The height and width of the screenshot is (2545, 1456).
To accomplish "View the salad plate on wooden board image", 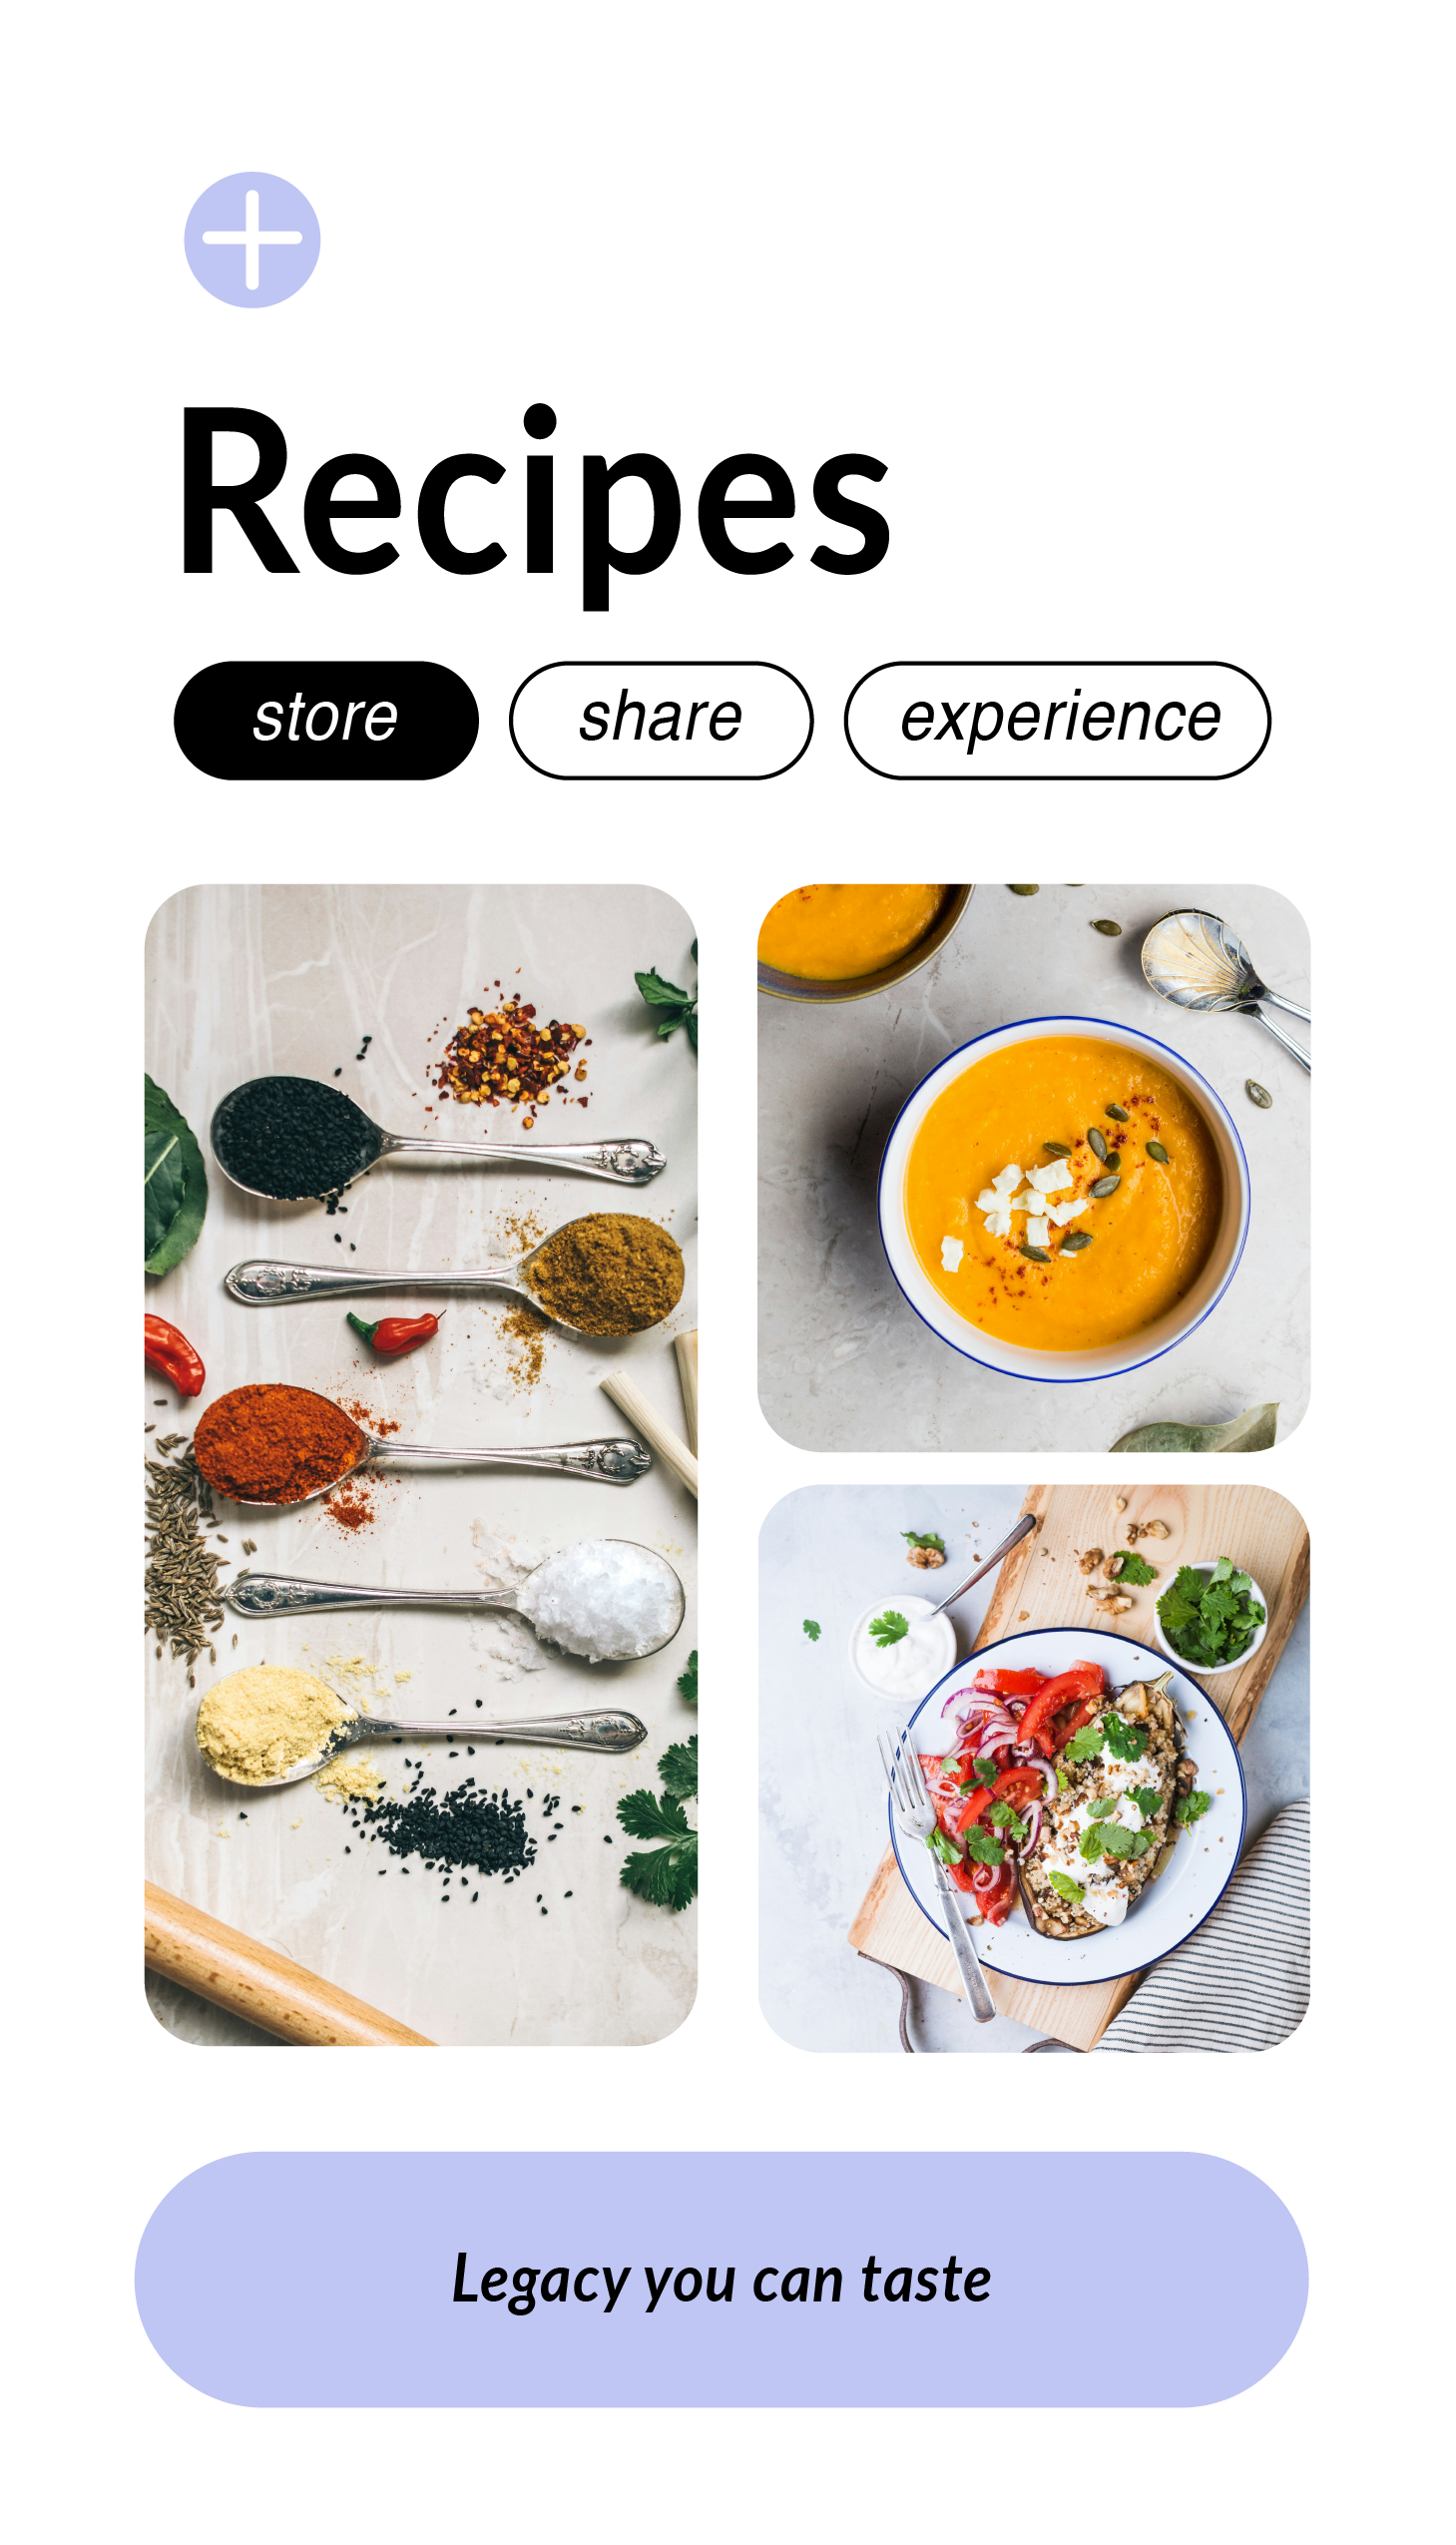I will (1033, 1768).
